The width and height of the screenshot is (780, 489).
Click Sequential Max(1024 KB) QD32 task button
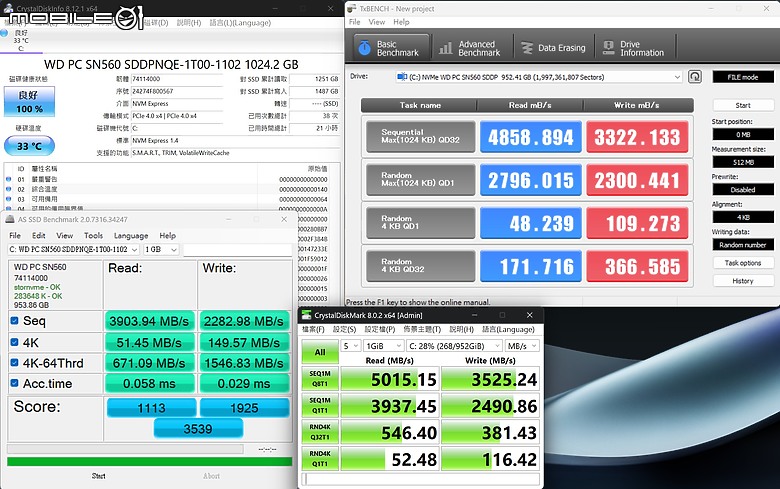[421, 136]
